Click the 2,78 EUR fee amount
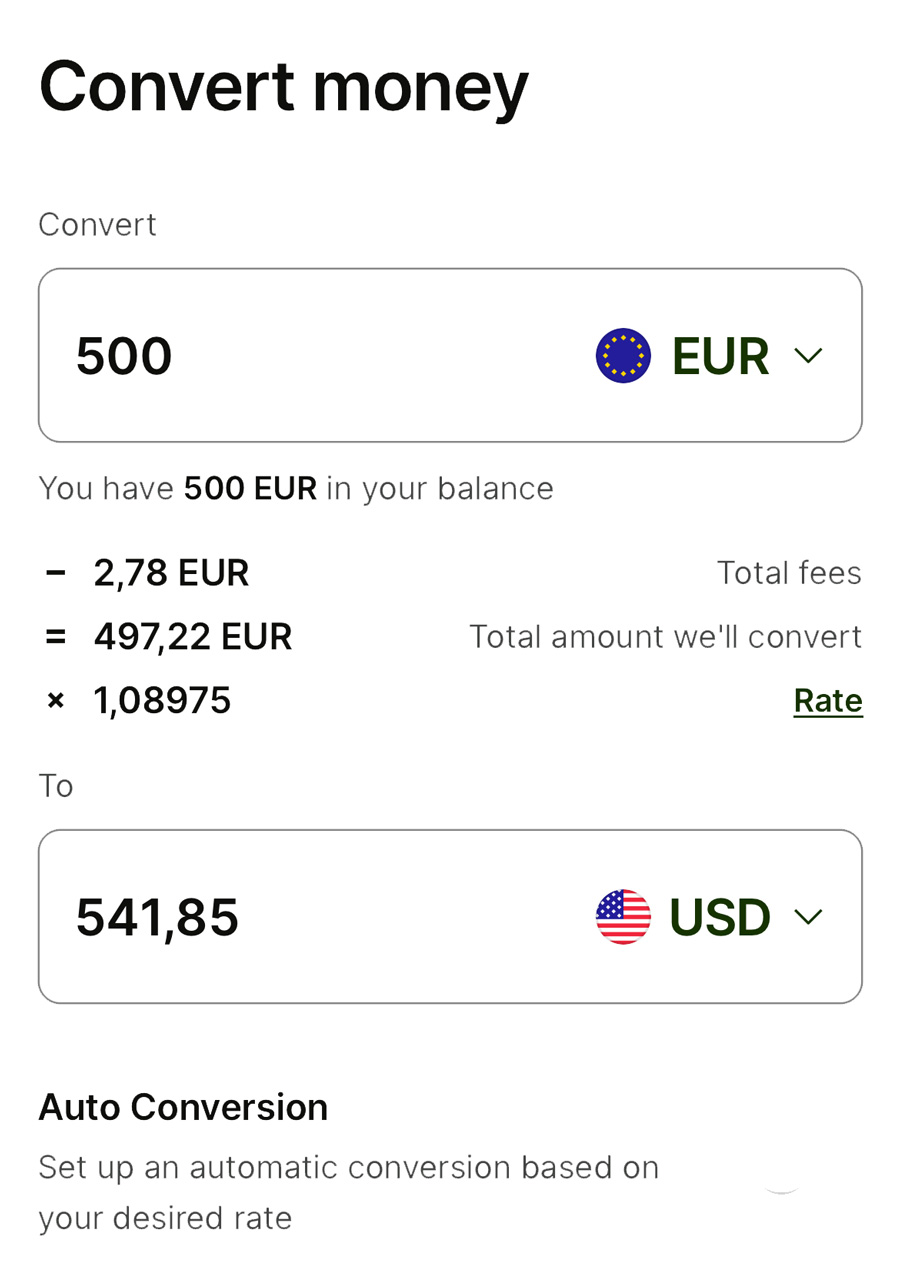 (171, 573)
